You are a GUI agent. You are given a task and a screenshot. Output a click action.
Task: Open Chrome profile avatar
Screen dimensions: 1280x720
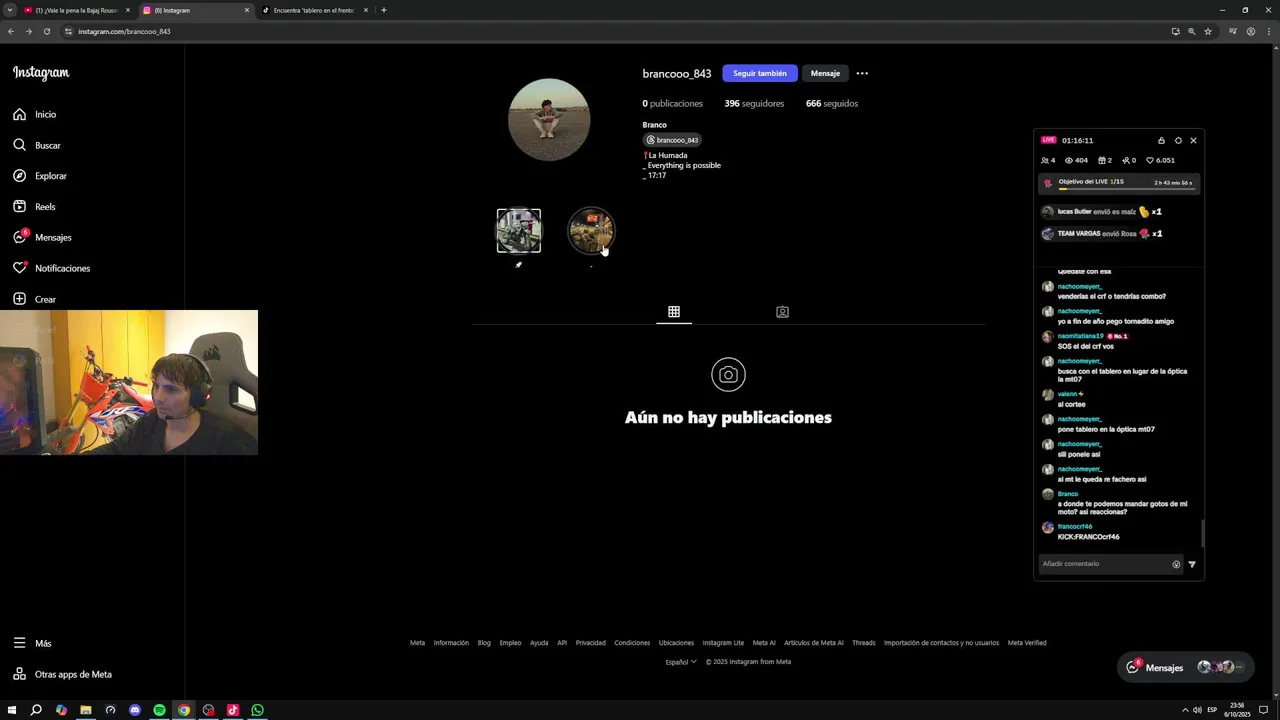pos(1251,31)
